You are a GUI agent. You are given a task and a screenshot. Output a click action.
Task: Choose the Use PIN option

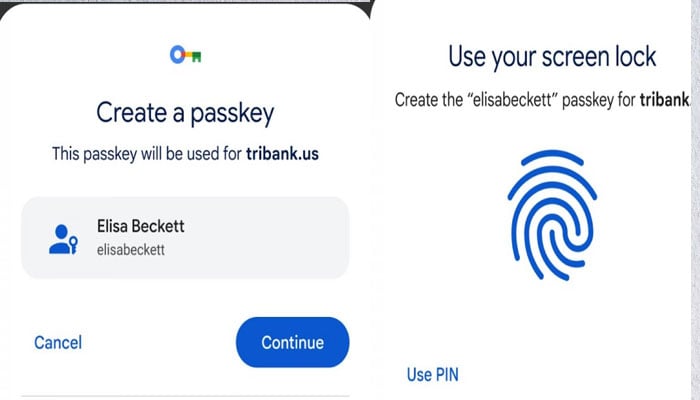pyautogui.click(x=432, y=374)
